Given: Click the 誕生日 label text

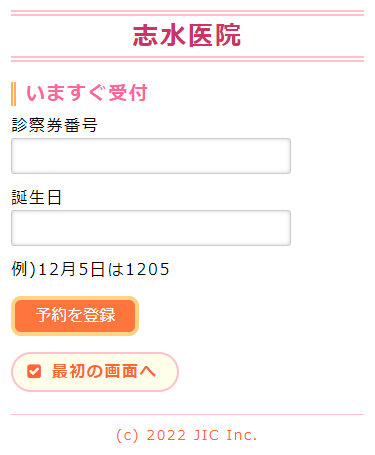Looking at the screenshot, I should click(x=37, y=197).
